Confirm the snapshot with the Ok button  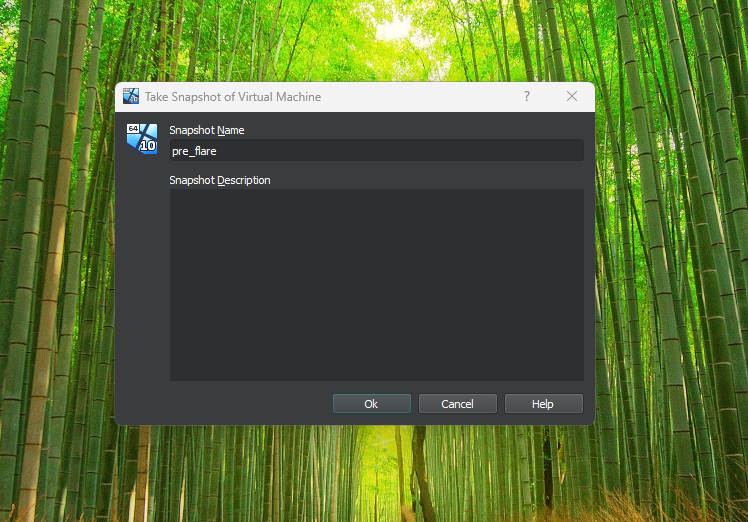point(371,404)
